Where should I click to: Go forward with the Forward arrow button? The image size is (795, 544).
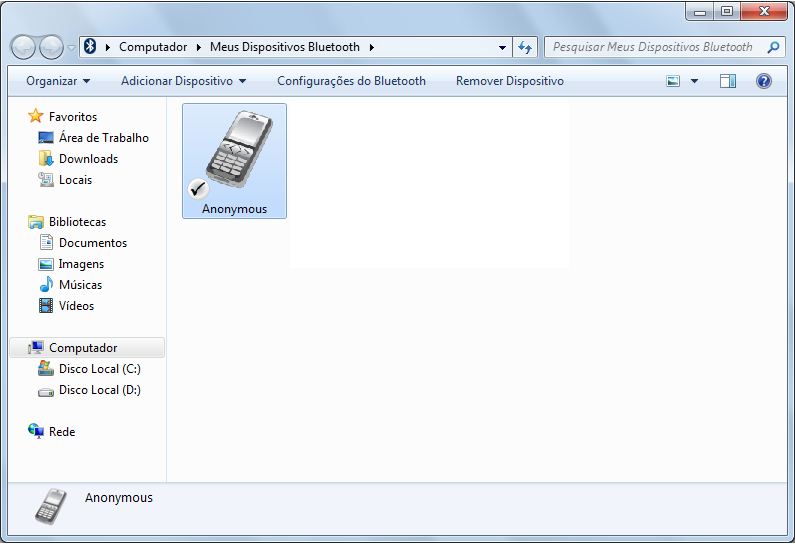pos(51,47)
